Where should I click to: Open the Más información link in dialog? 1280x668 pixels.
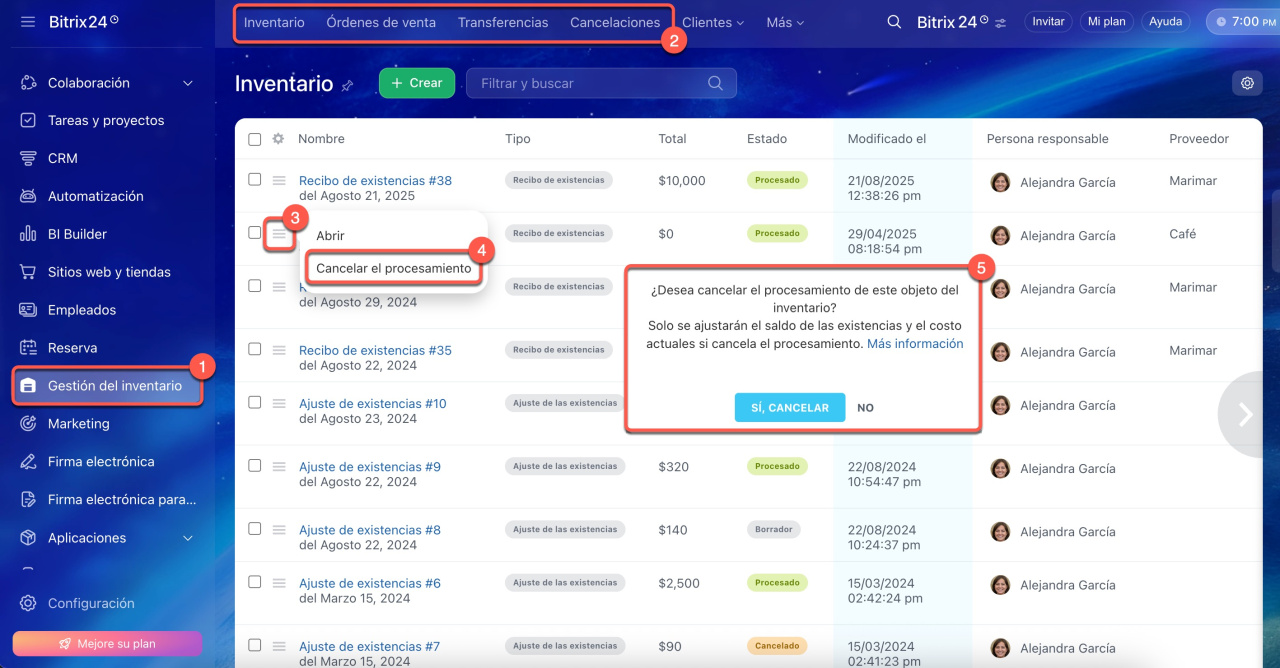pyautogui.click(x=915, y=343)
